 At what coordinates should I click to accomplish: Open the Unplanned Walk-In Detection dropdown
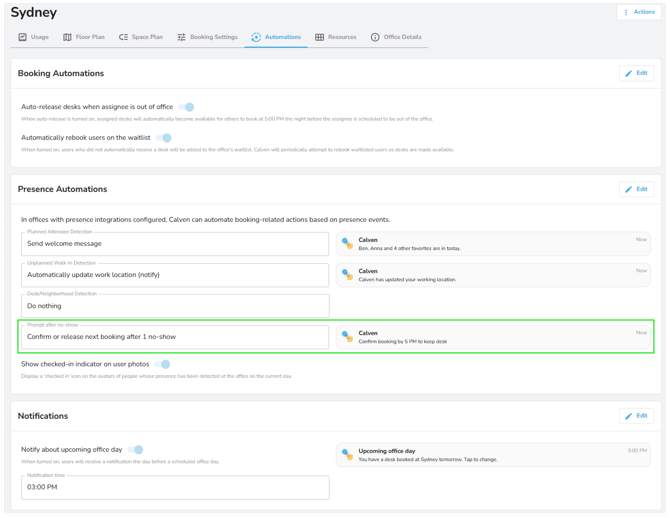tap(175, 275)
